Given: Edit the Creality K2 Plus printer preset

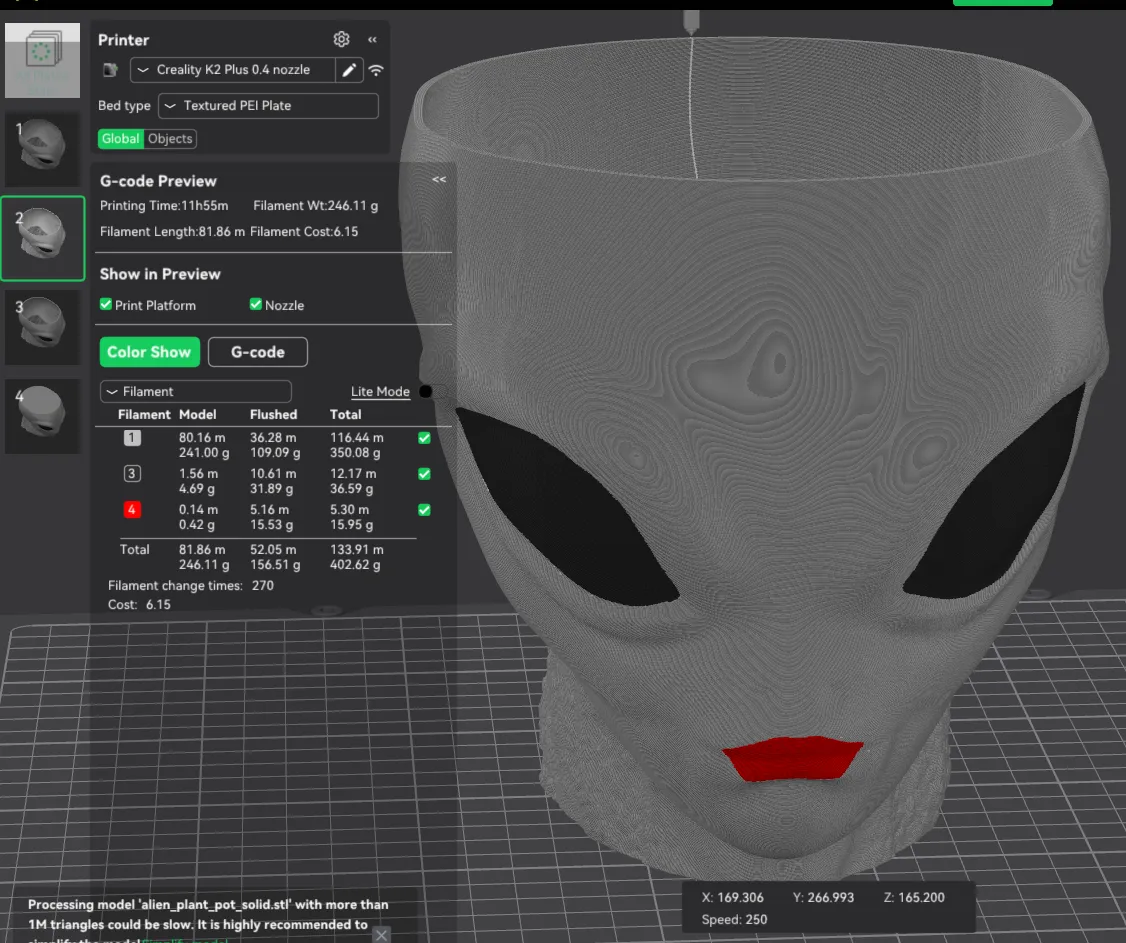Looking at the screenshot, I should (349, 70).
